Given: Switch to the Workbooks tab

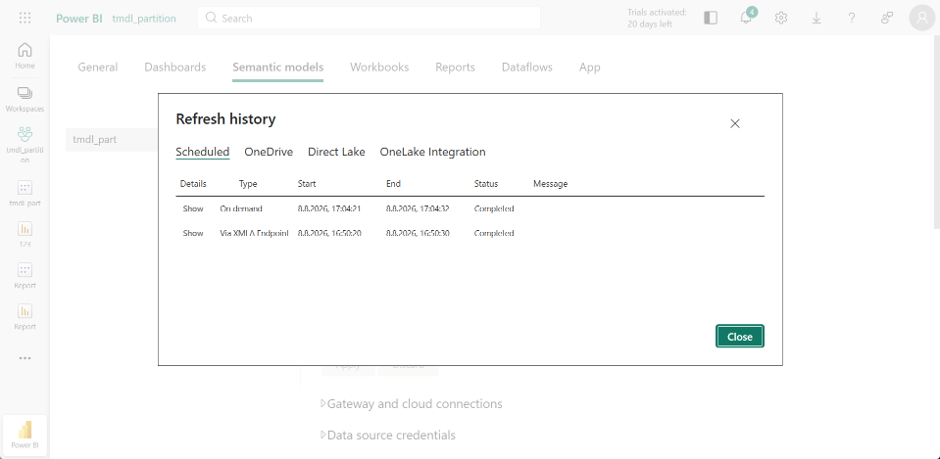Looking at the screenshot, I should point(379,67).
